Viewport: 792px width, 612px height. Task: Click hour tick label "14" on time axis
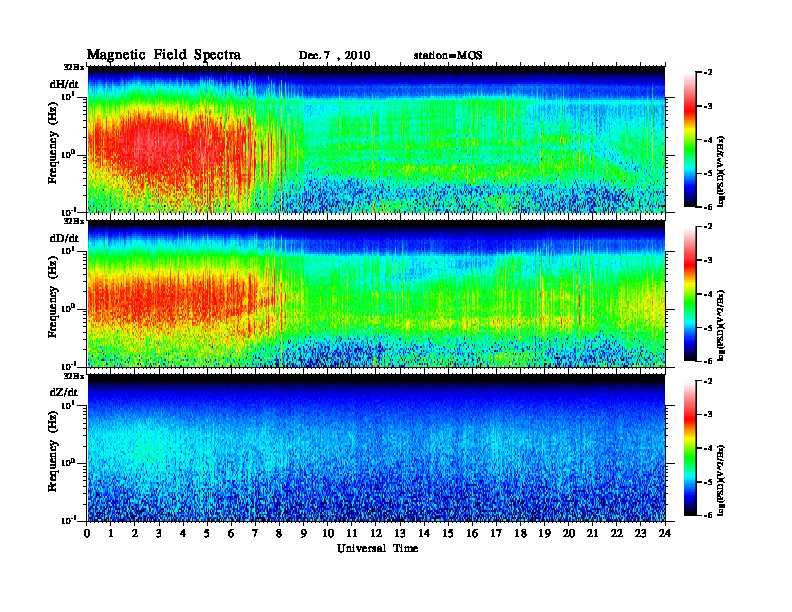[424, 533]
